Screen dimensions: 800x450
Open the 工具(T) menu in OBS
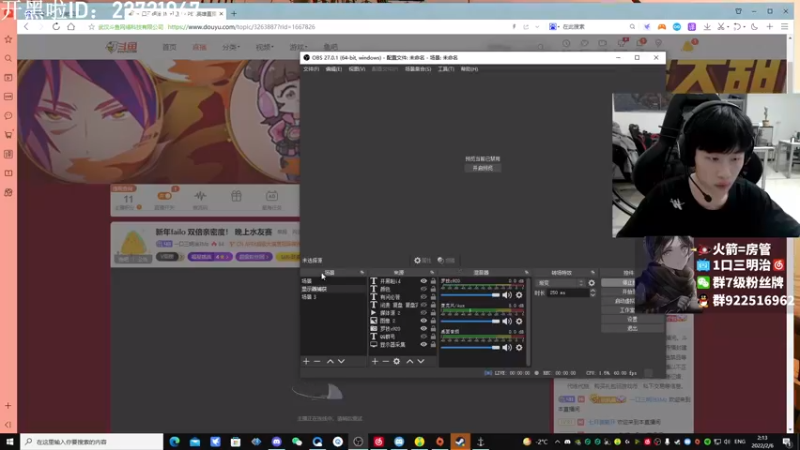point(446,69)
